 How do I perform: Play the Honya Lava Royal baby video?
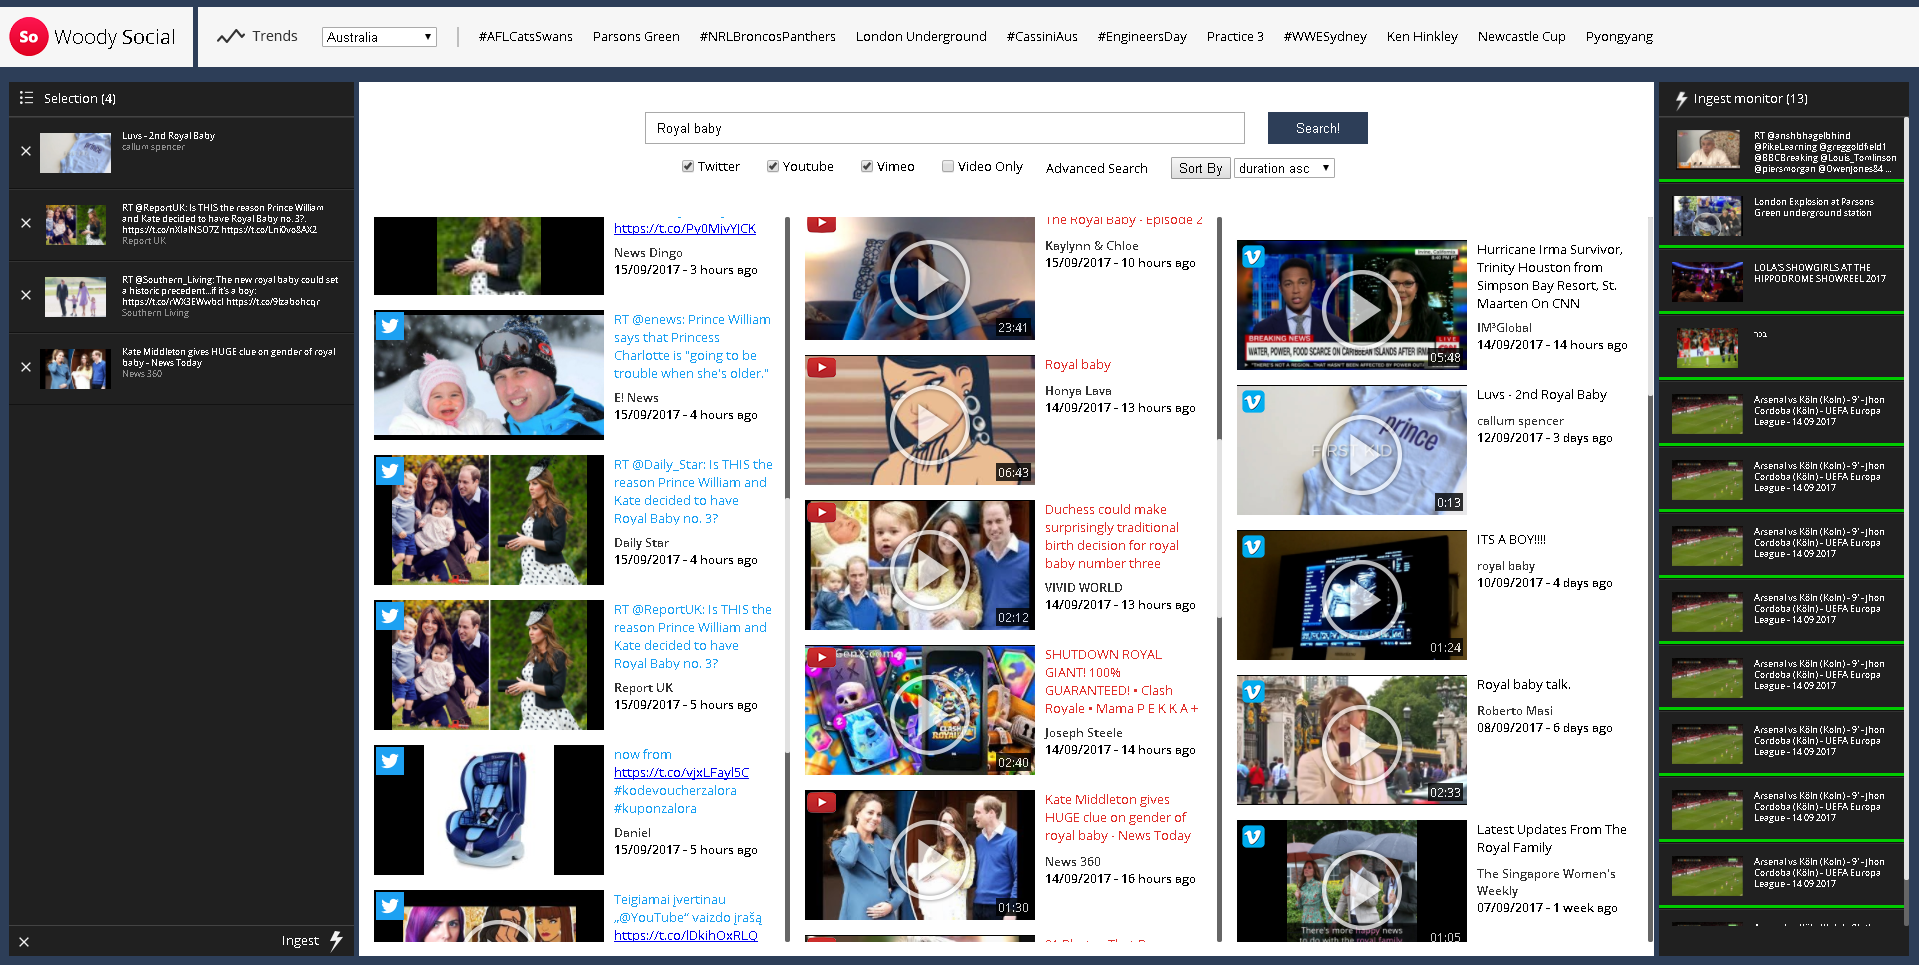pyautogui.click(x=929, y=424)
